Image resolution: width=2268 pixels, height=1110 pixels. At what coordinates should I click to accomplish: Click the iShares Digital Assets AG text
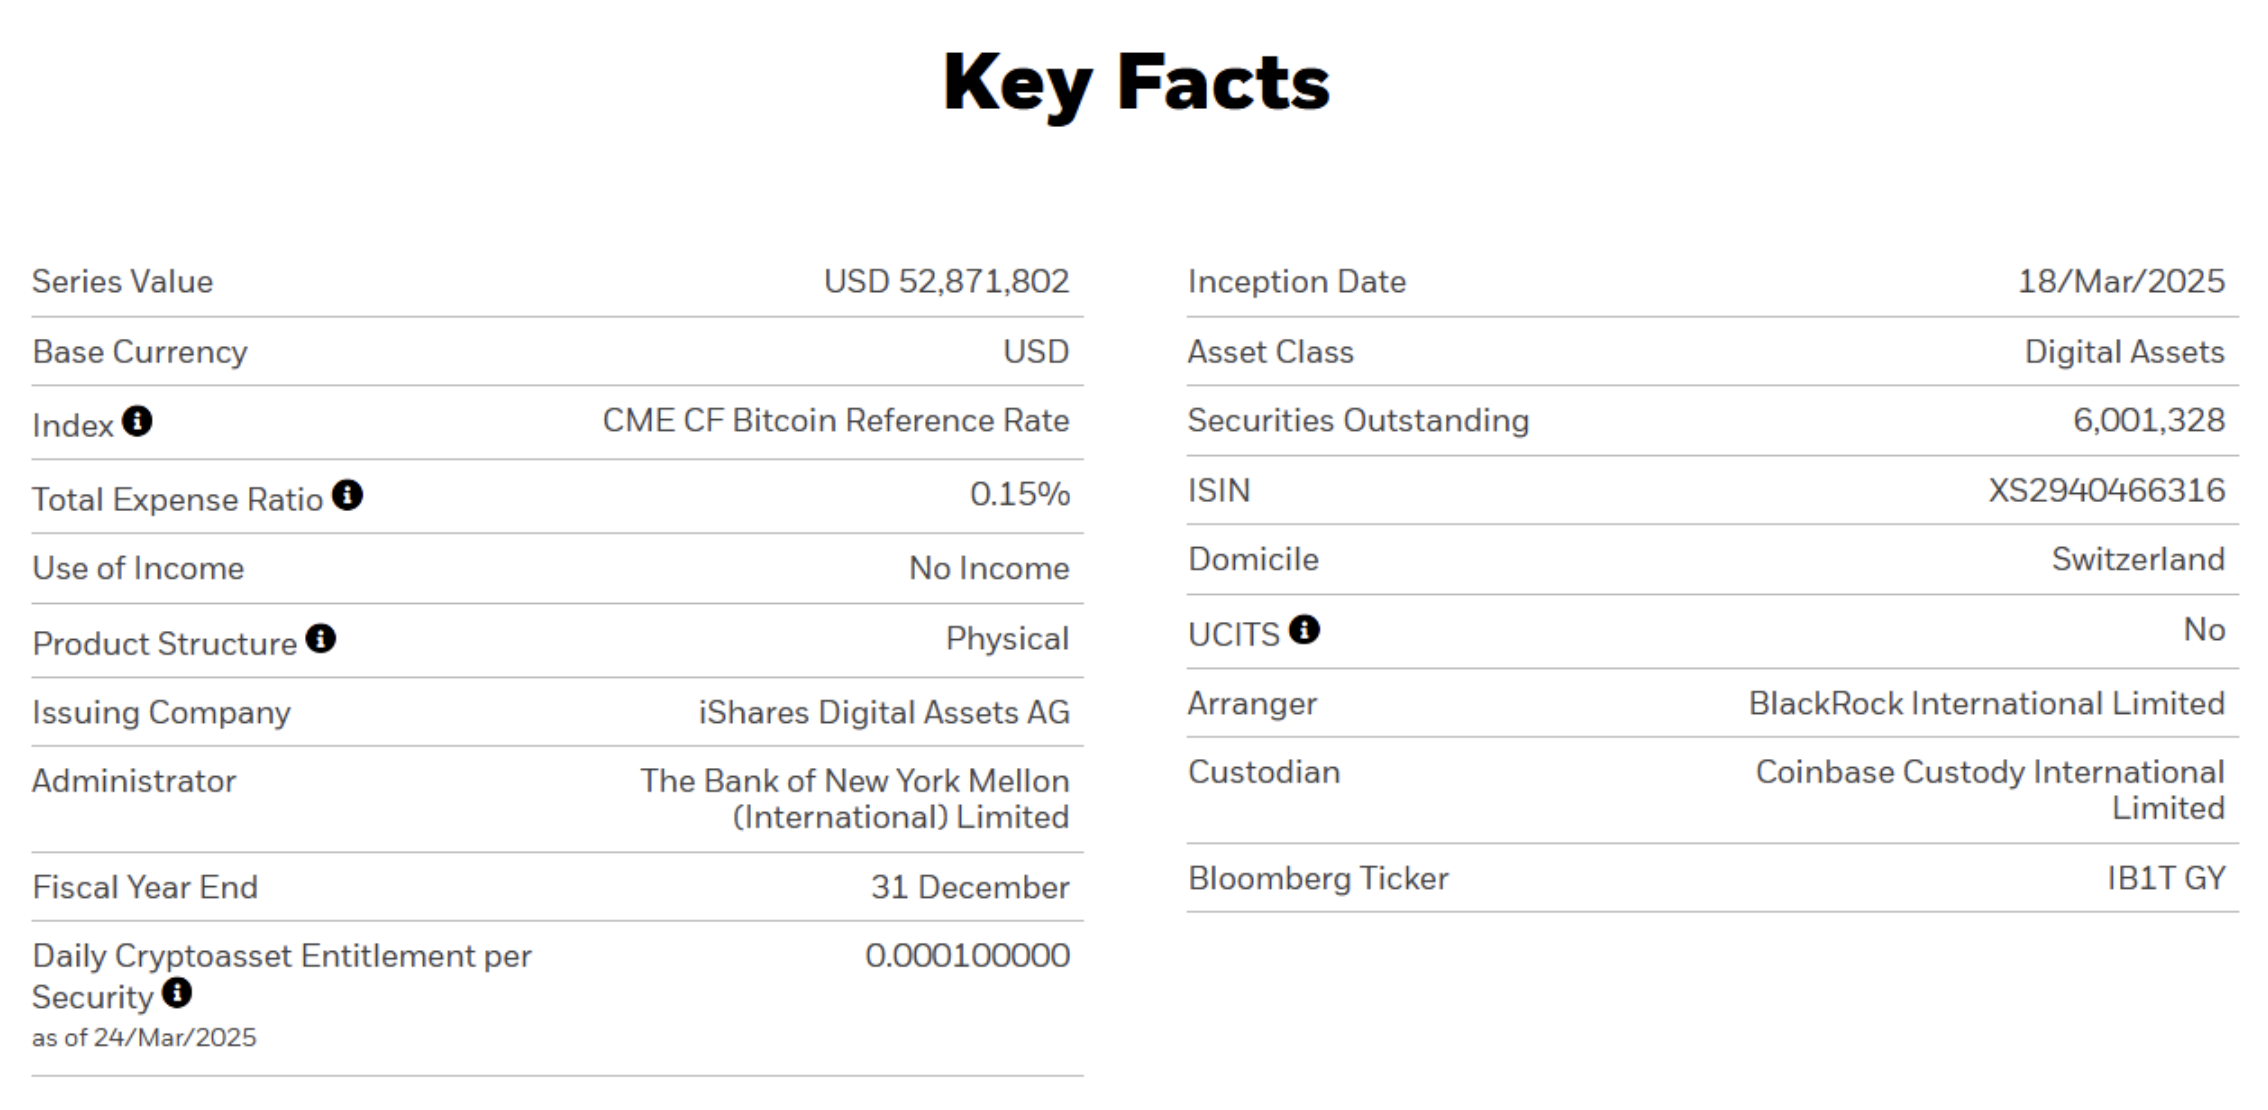(883, 713)
